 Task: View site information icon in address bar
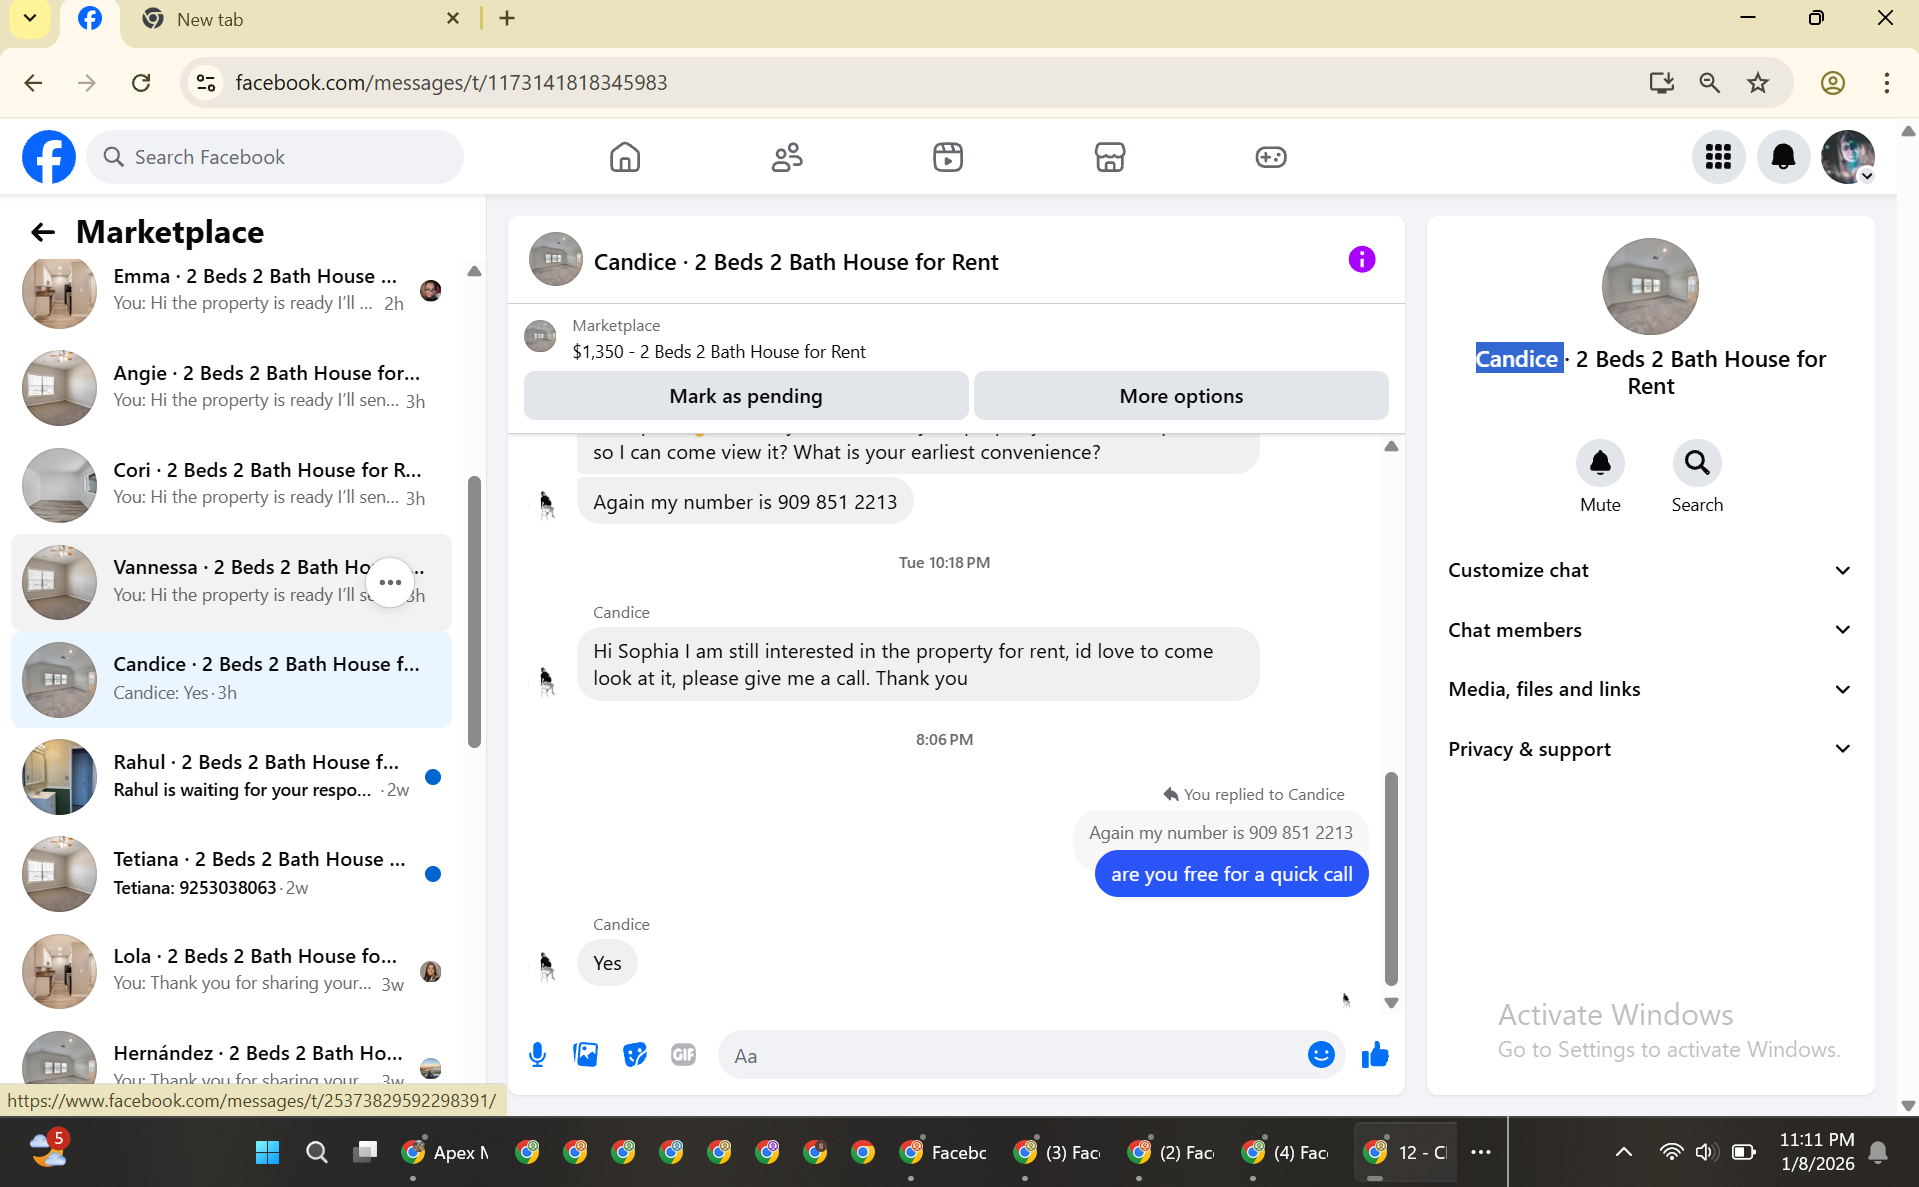(206, 83)
